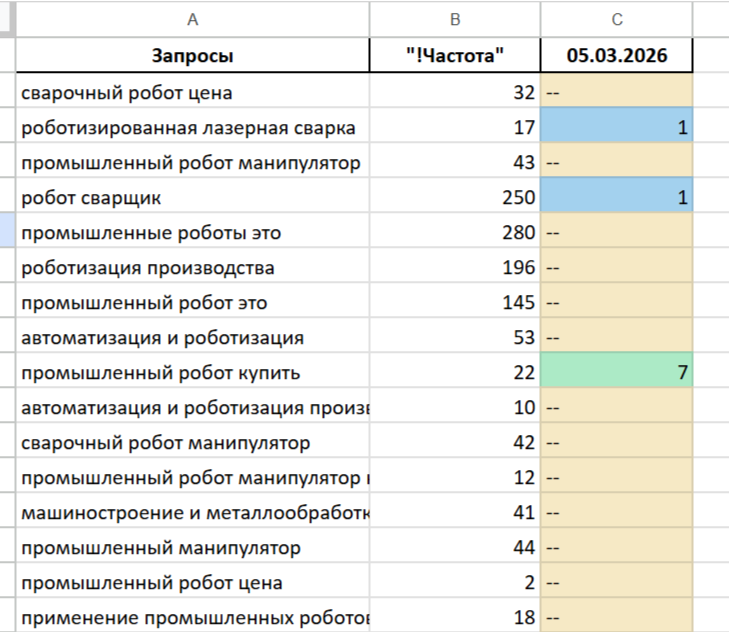Click frequency value 250
This screenshot has height=632, width=729.
coord(518,198)
